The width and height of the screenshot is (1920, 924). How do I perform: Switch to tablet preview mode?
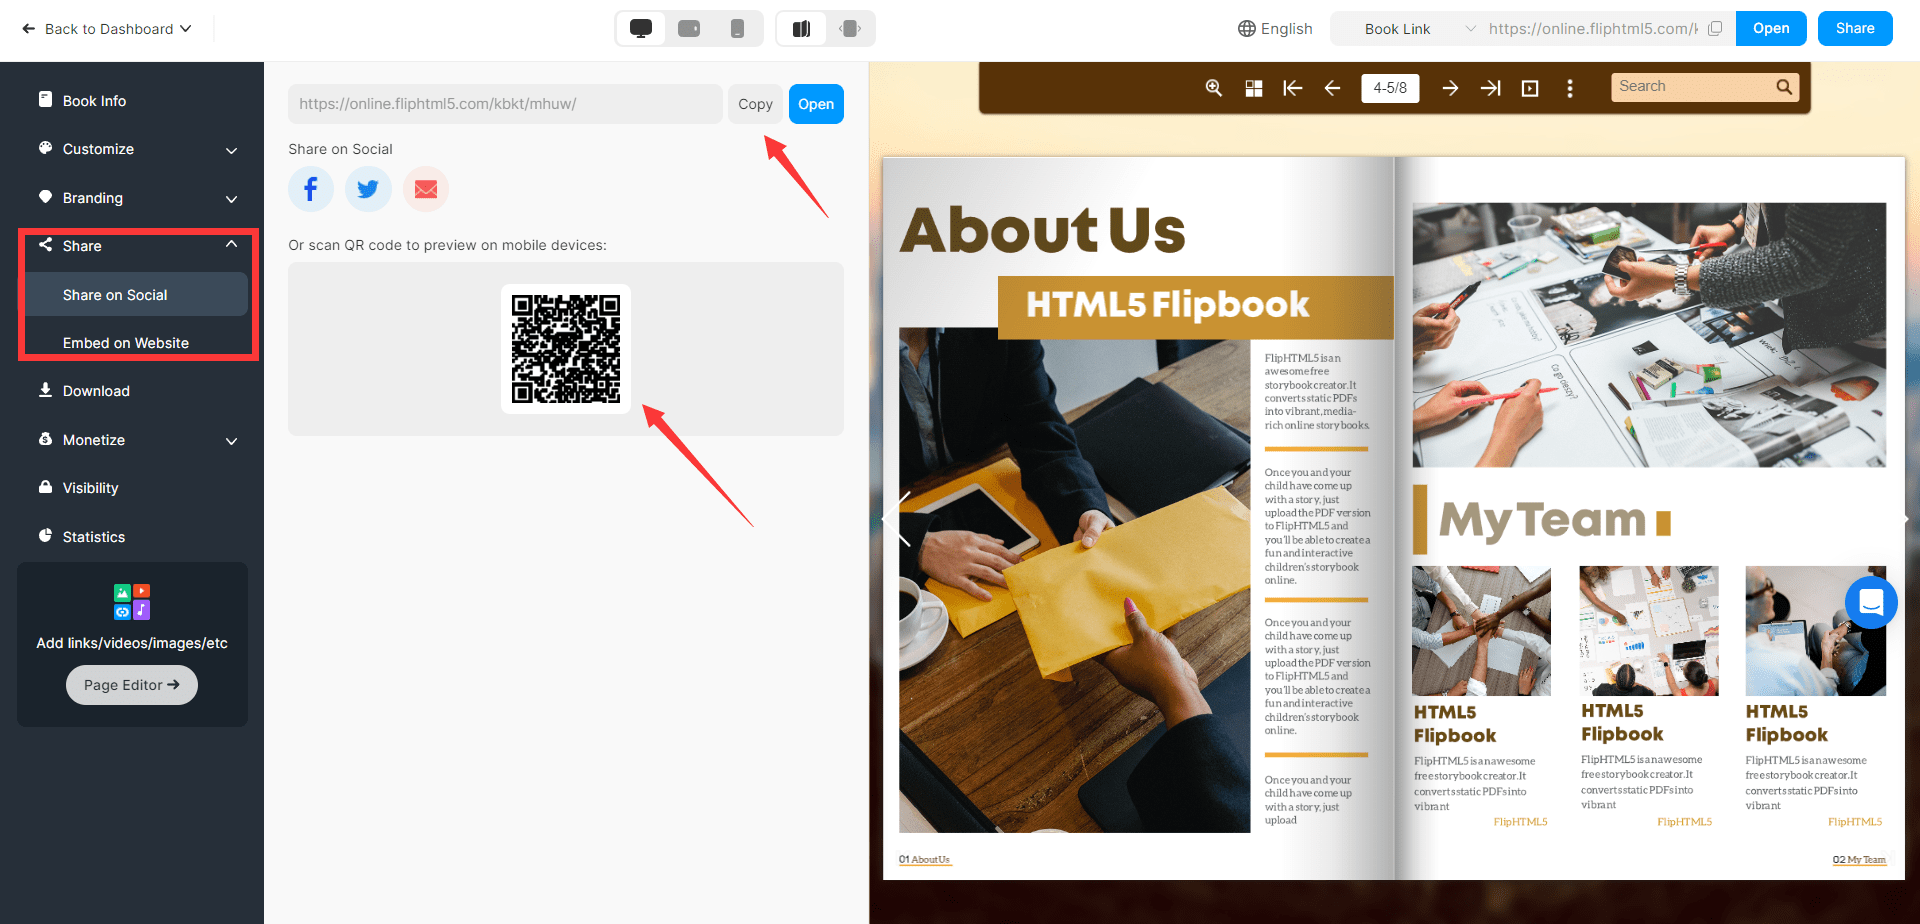click(689, 28)
